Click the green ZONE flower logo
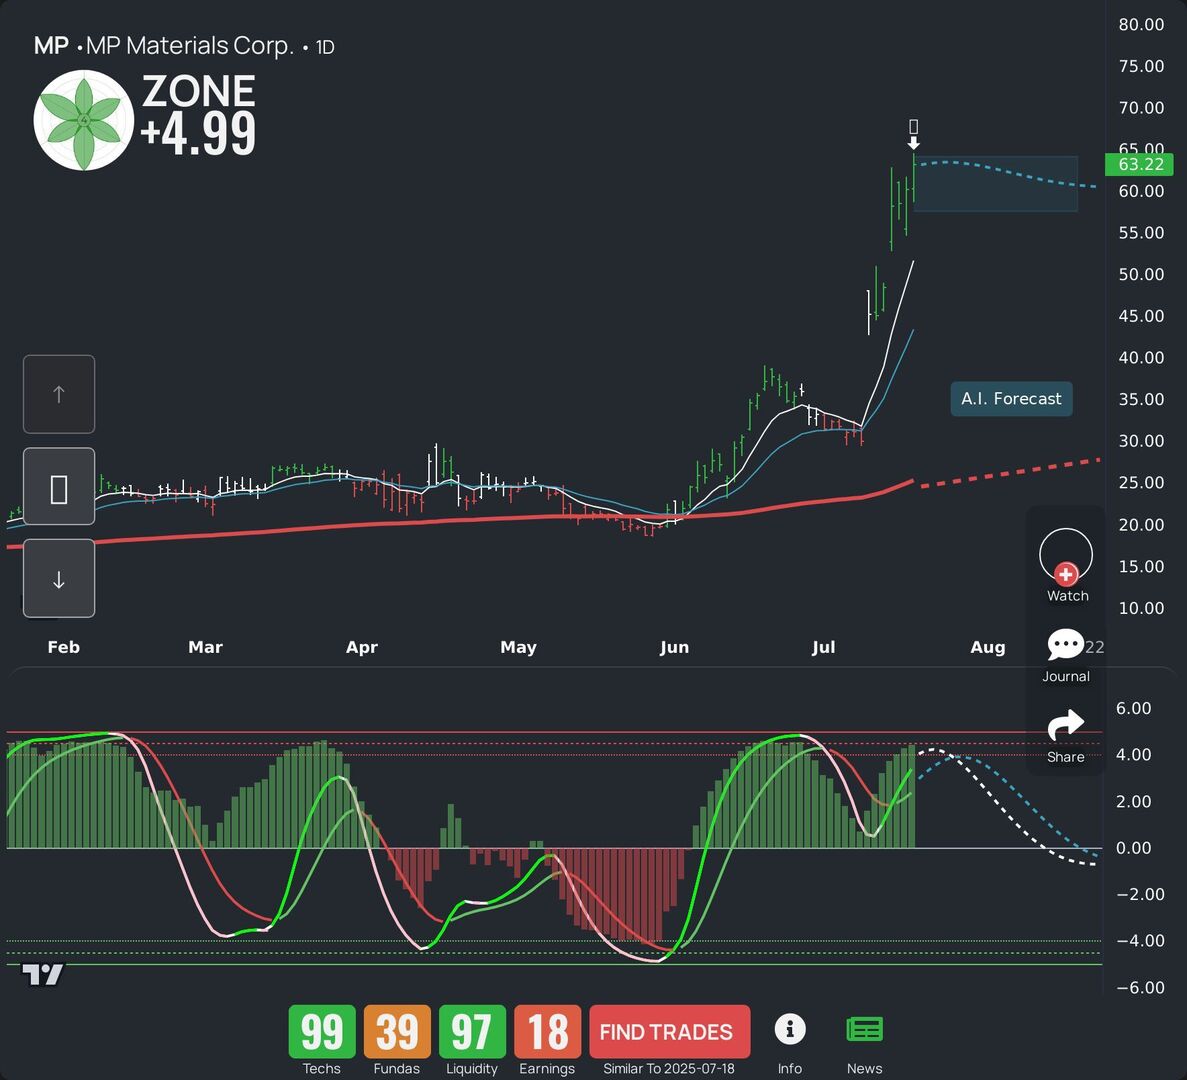 pyautogui.click(x=84, y=120)
